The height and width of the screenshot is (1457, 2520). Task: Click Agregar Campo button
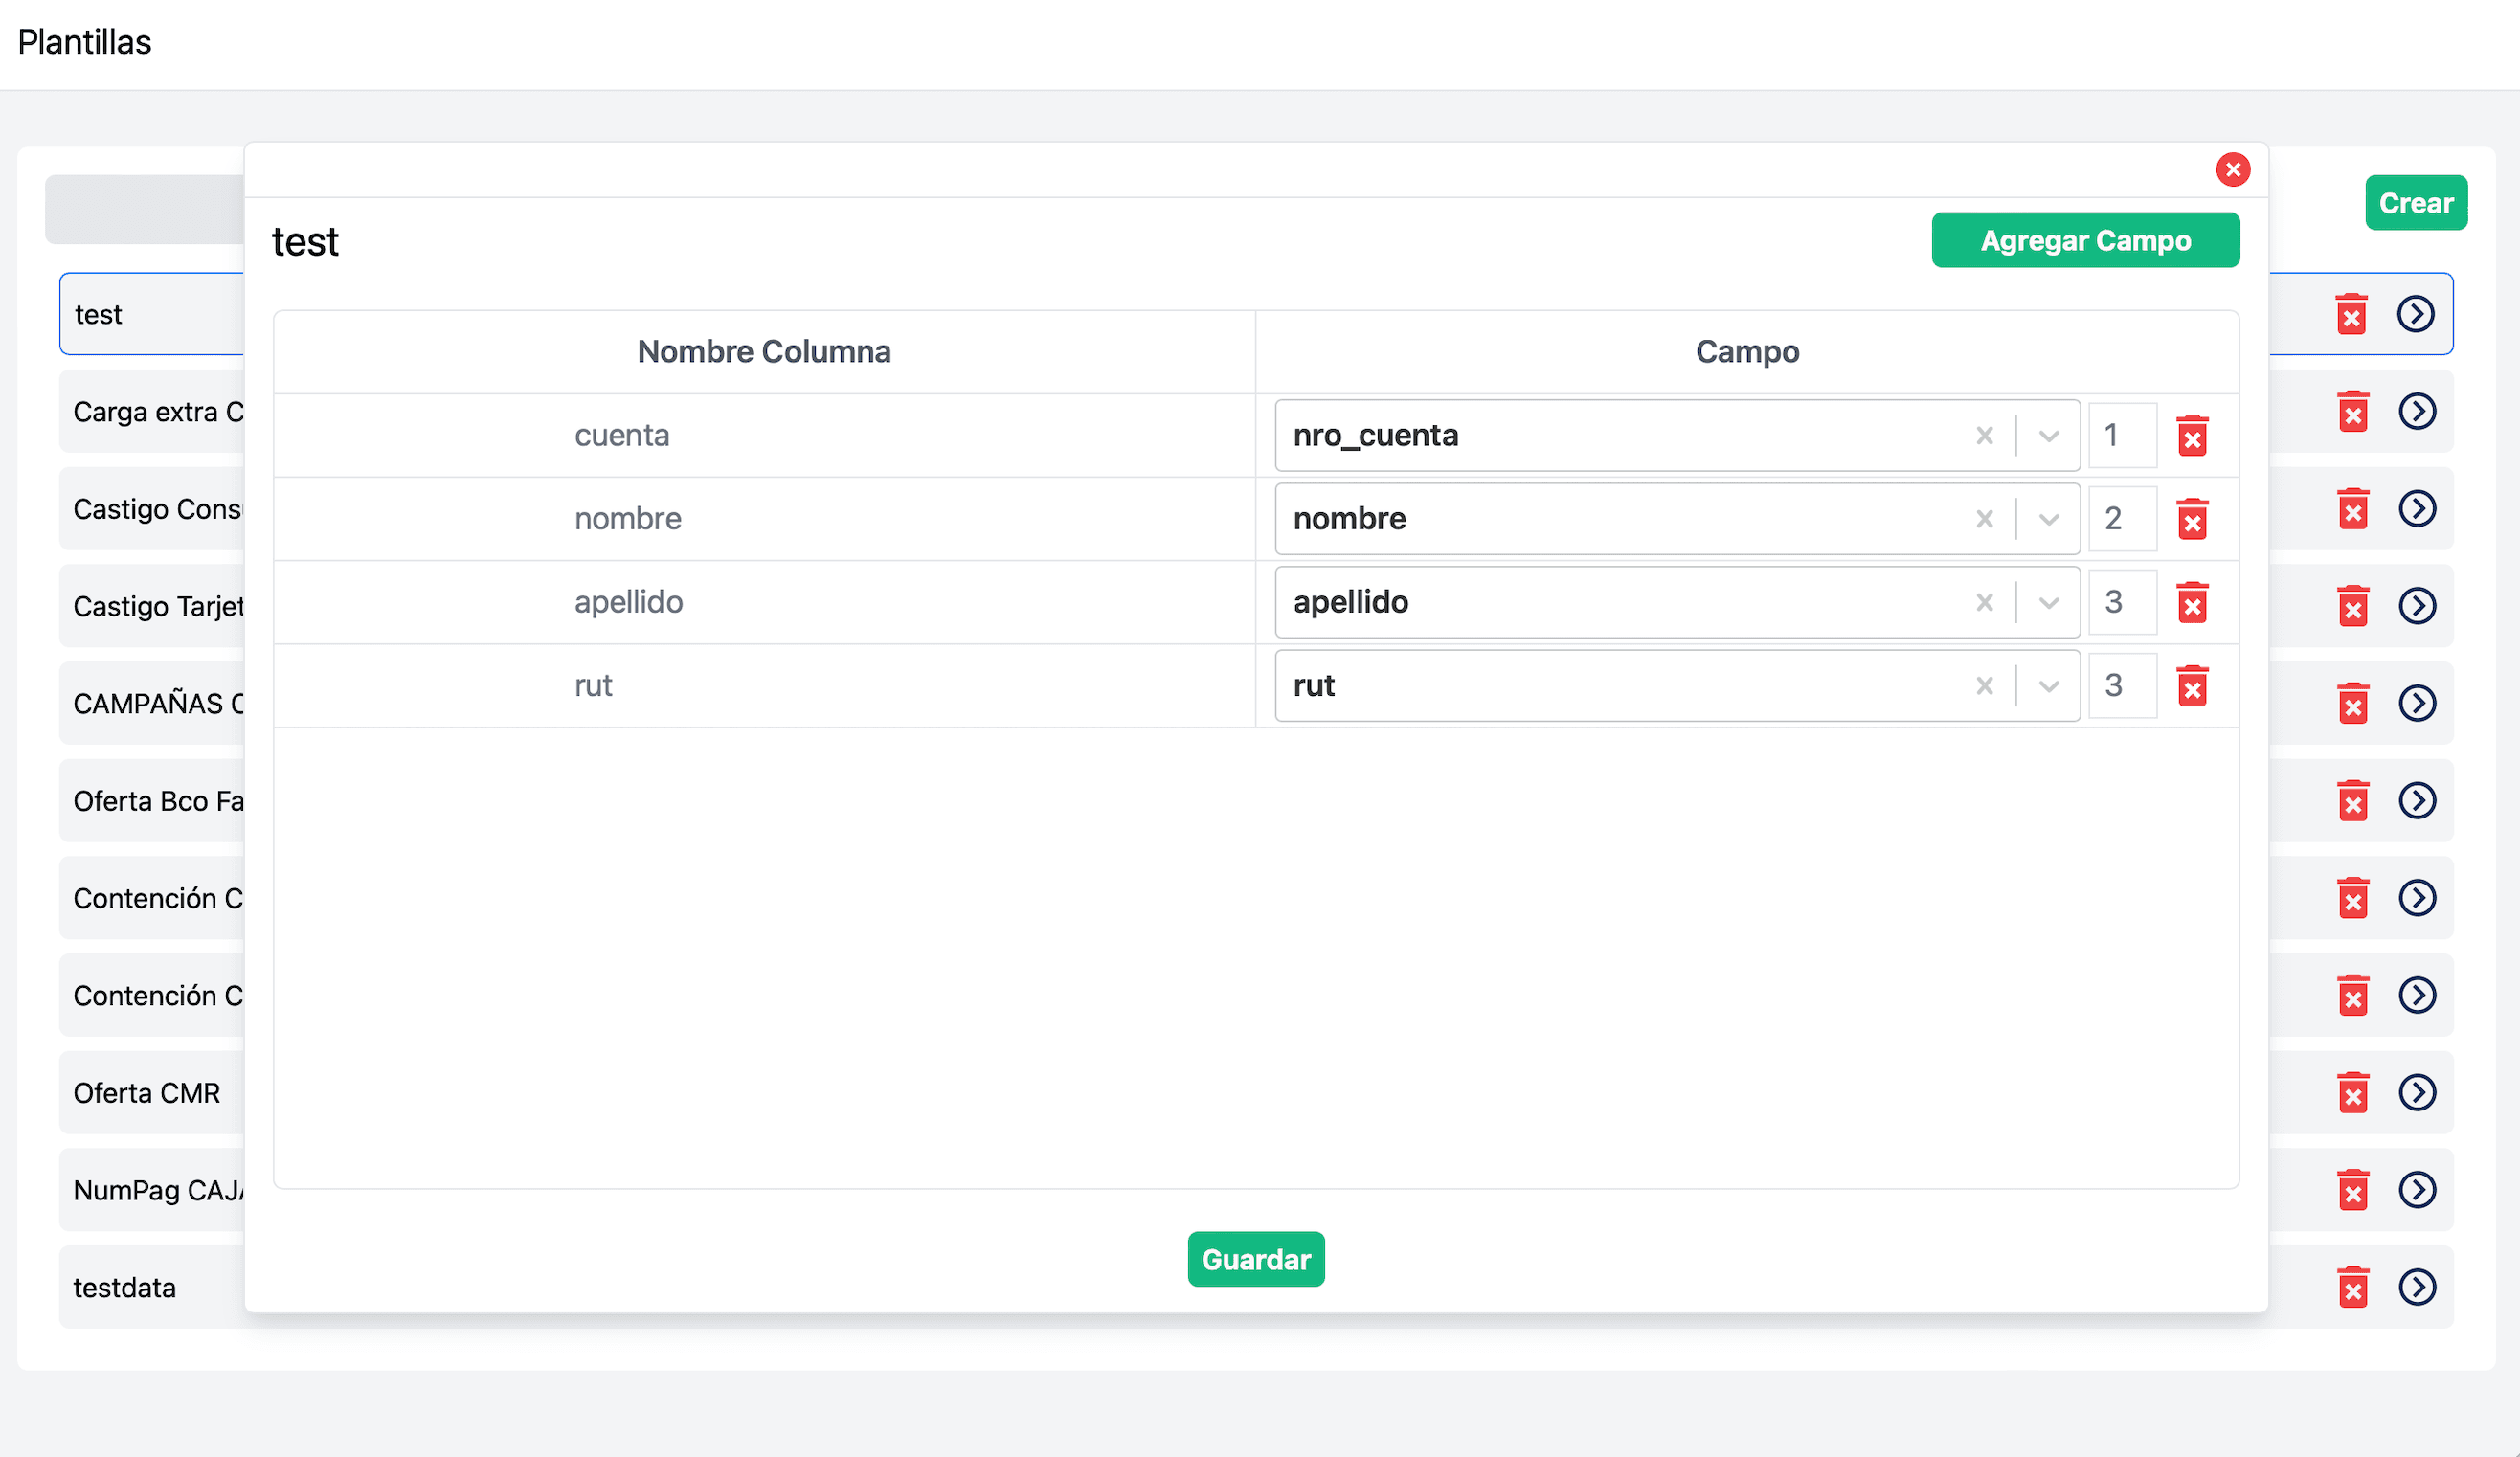click(x=2085, y=241)
